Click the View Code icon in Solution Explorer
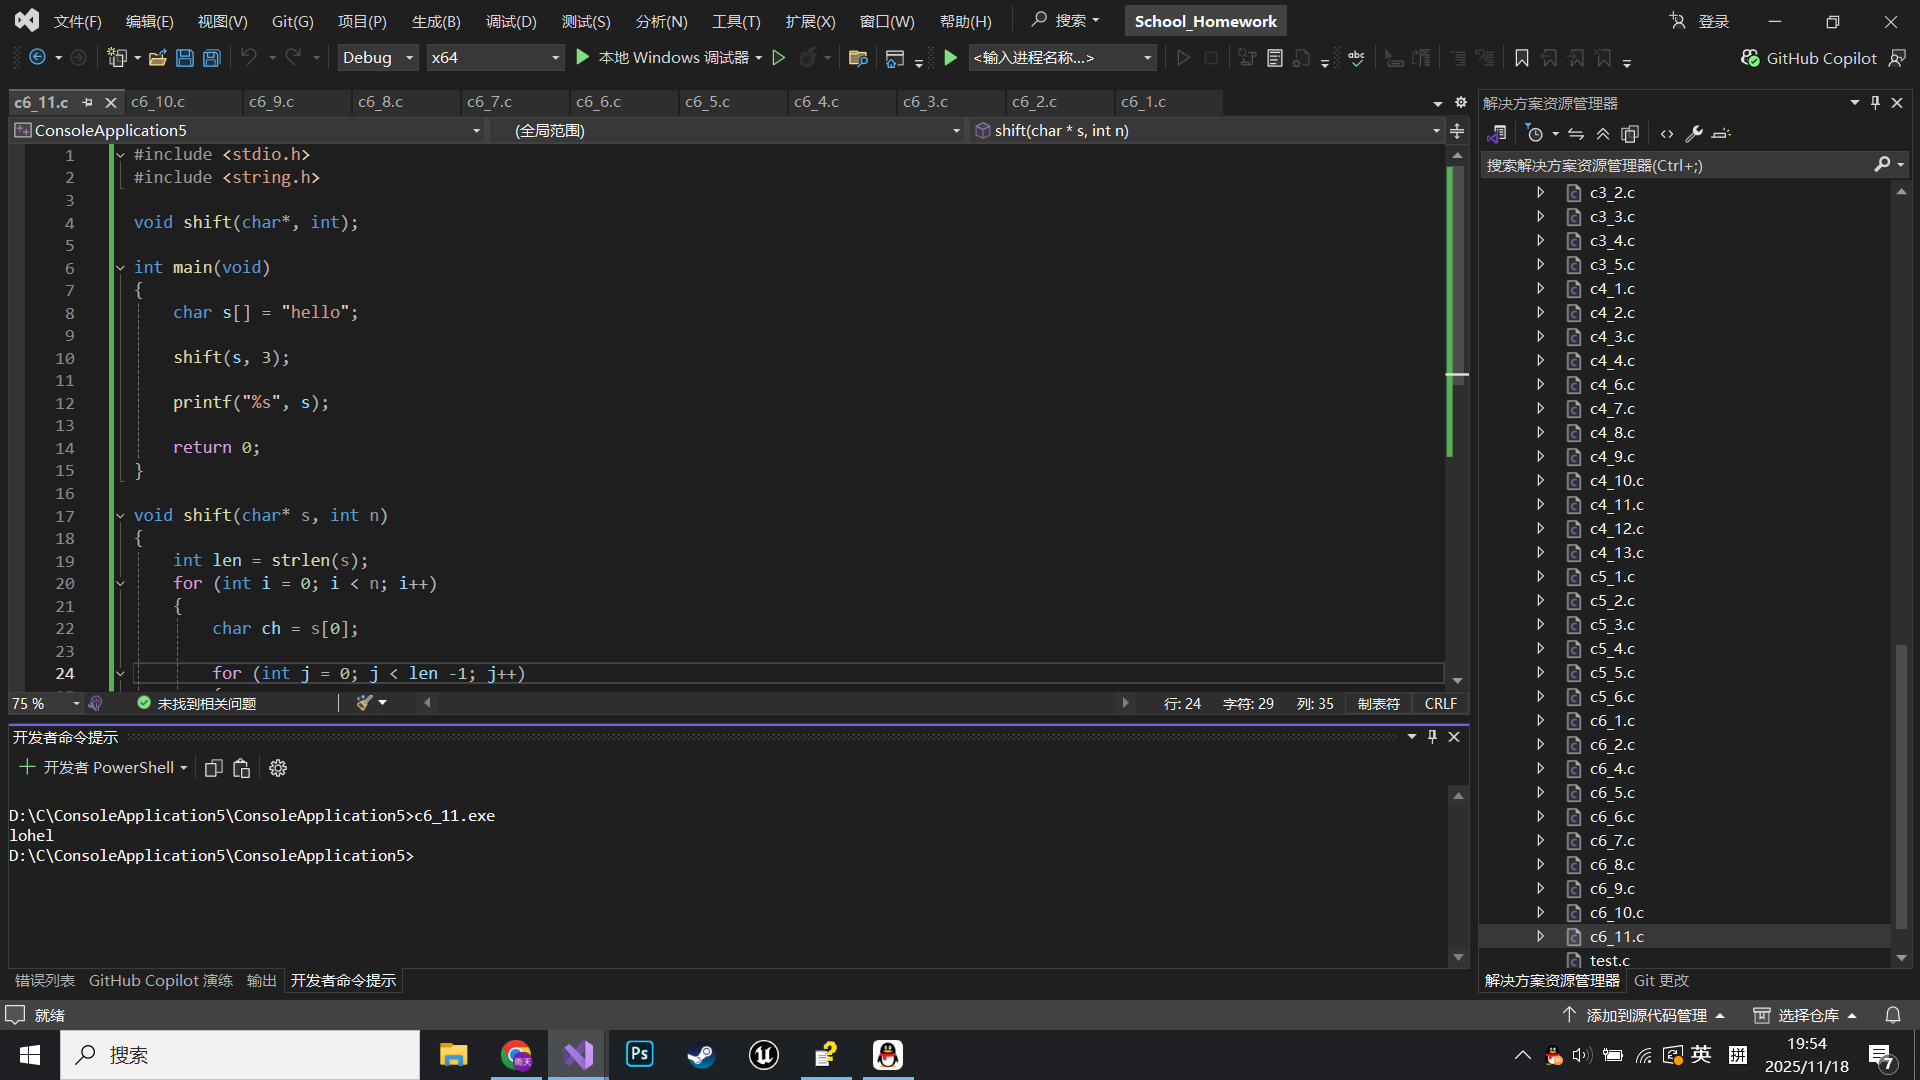 point(1667,134)
